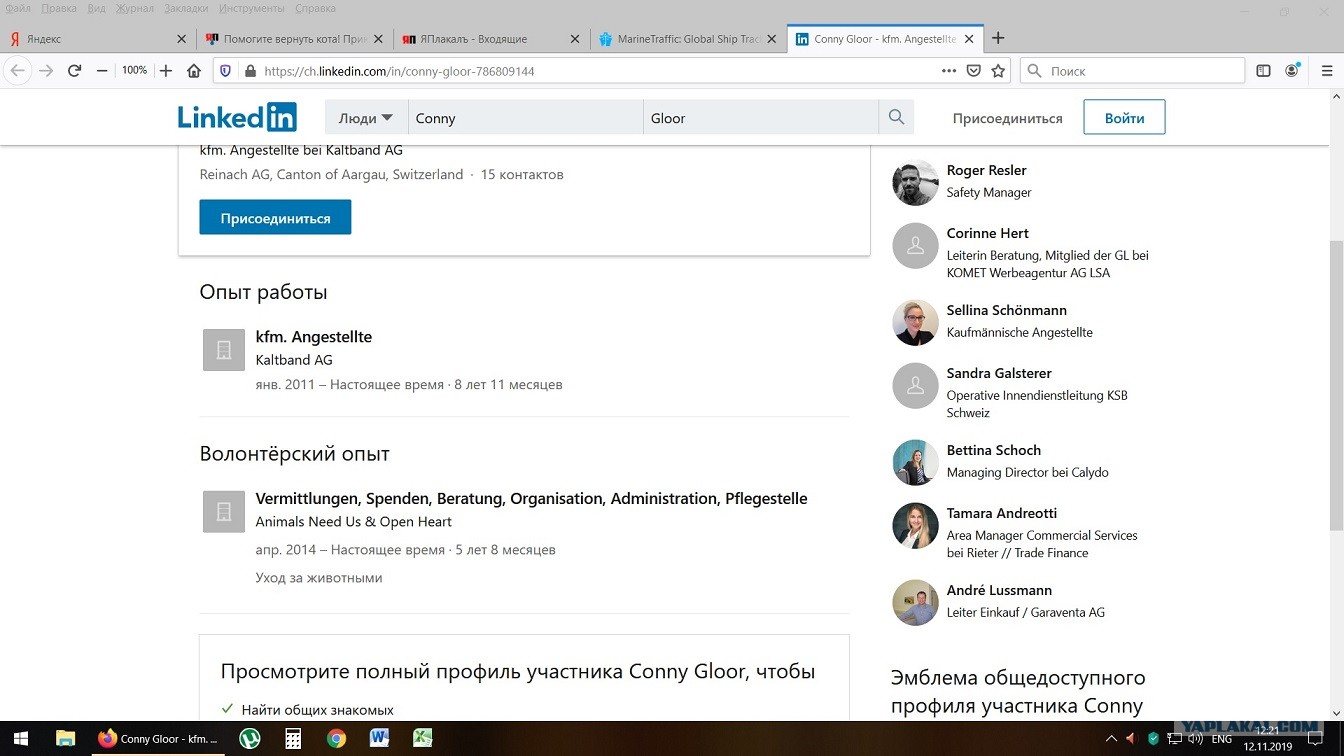1344x756 pixels.
Task: Bookmark this page with the star
Action: [x=998, y=71]
